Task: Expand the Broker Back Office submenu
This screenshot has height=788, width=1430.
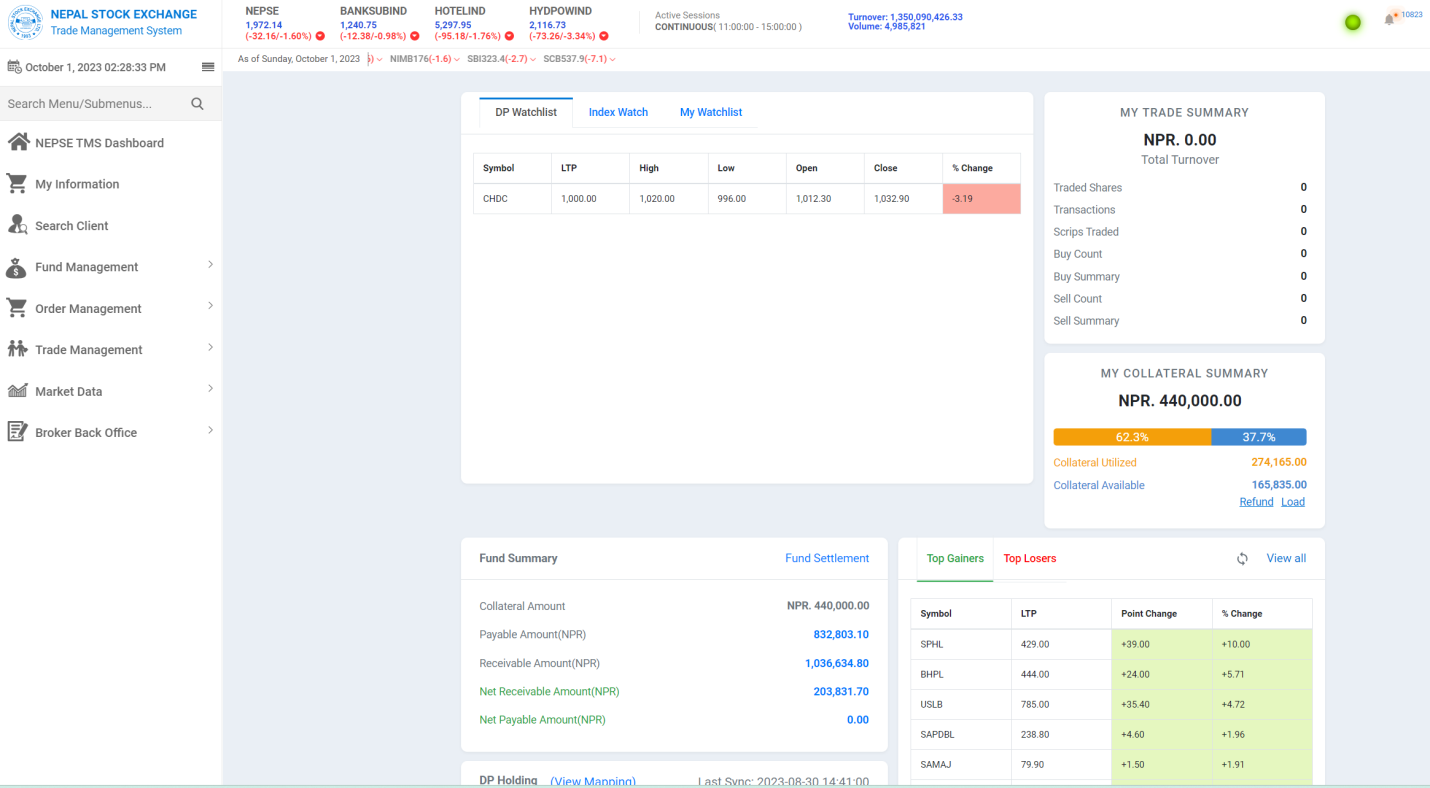Action: 210,430
